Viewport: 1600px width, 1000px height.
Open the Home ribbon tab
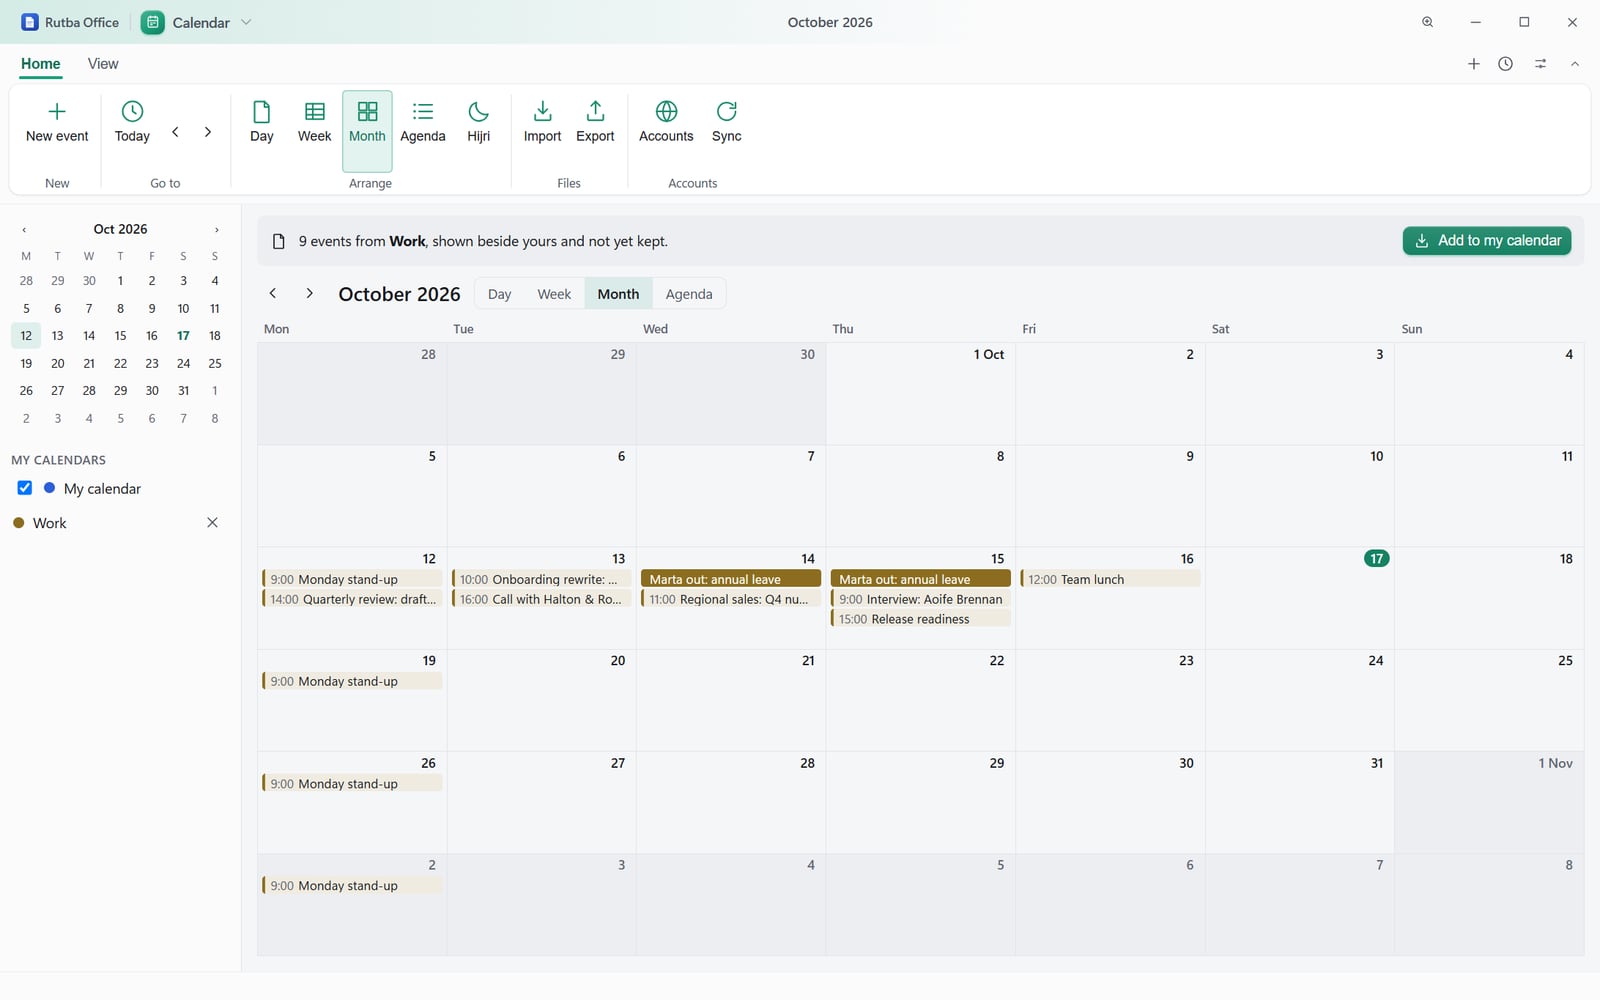click(41, 64)
